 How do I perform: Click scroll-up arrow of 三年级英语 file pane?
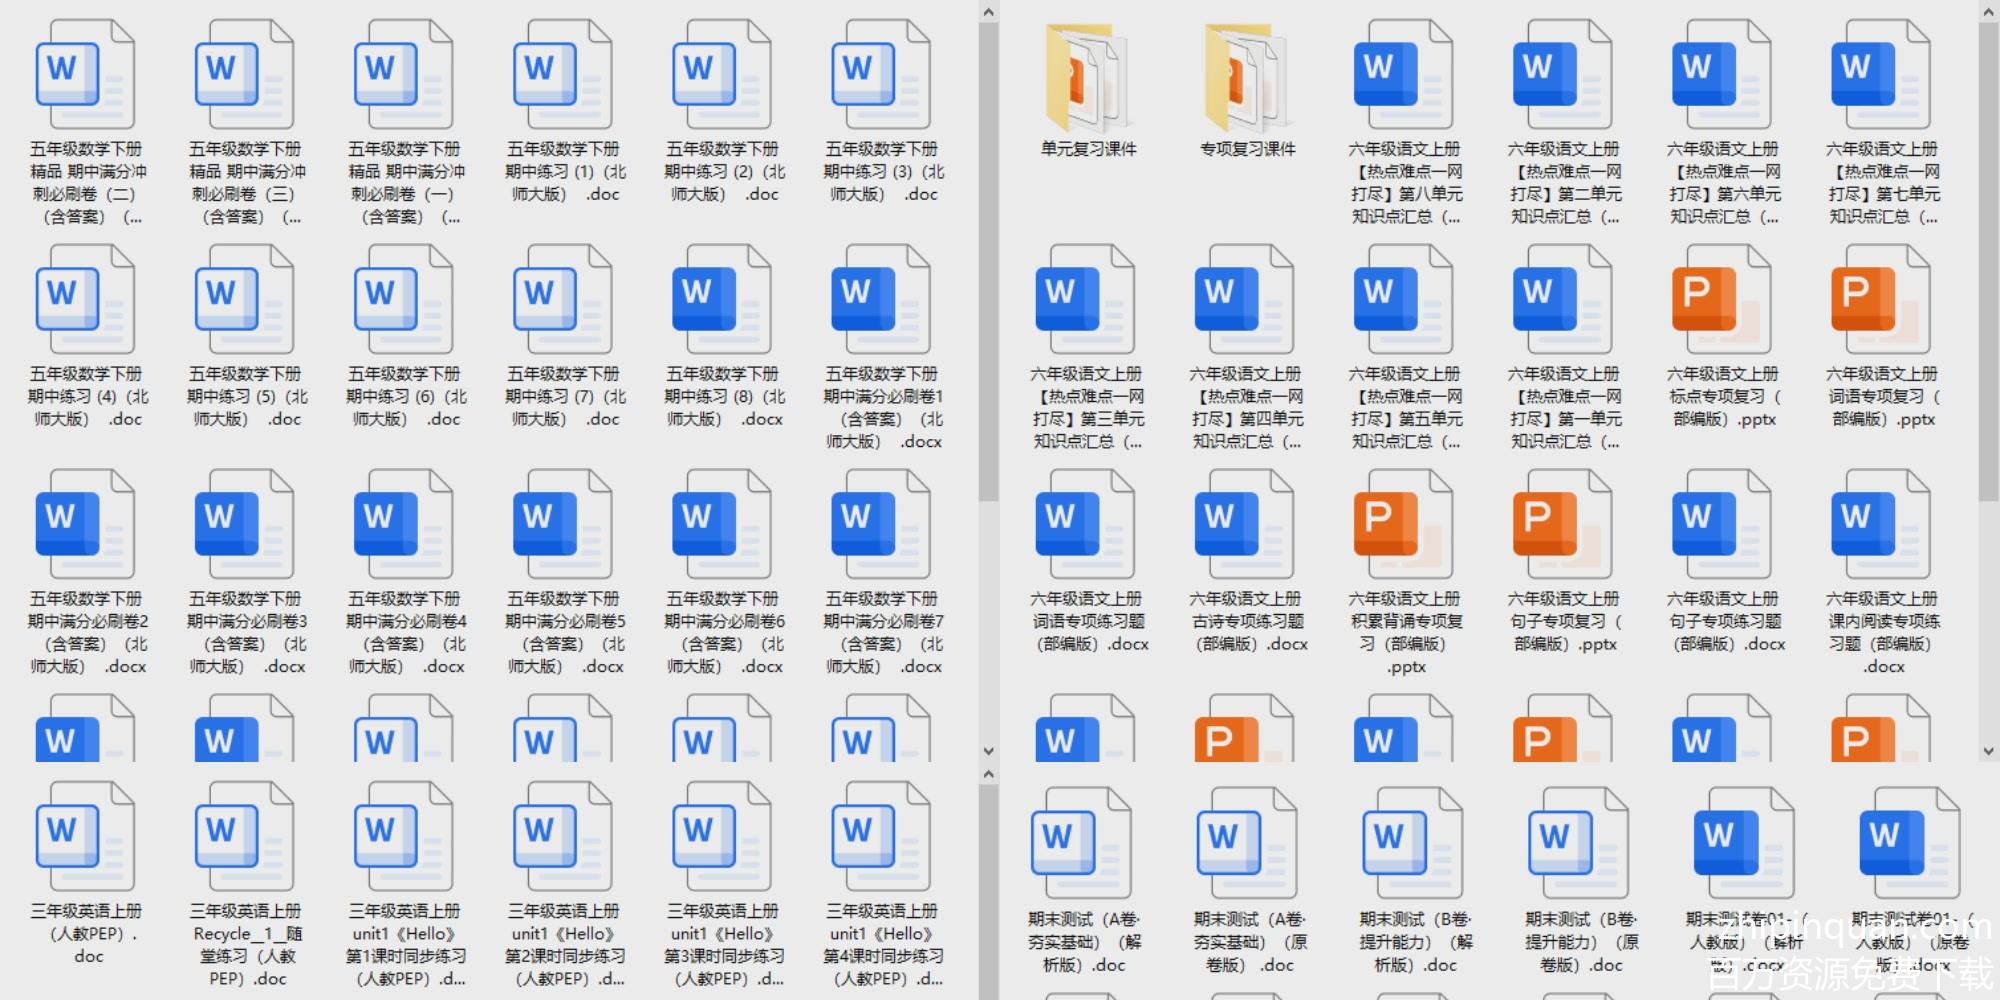(989, 774)
